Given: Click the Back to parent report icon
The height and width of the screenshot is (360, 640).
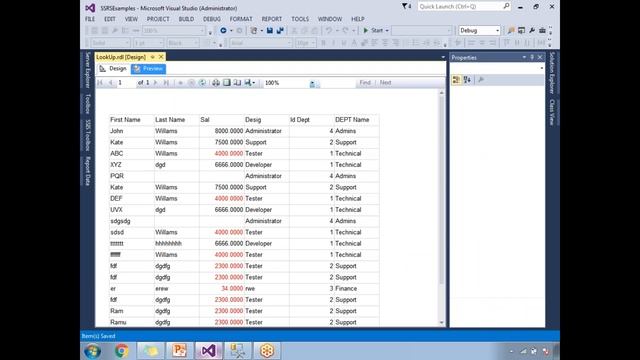Looking at the screenshot, I should pyautogui.click(x=180, y=83).
